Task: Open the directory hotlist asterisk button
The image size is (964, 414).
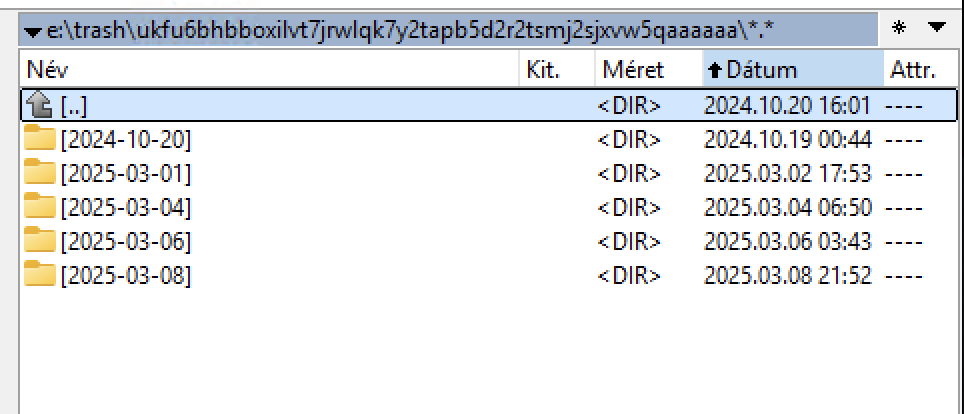Action: pyautogui.click(x=900, y=27)
